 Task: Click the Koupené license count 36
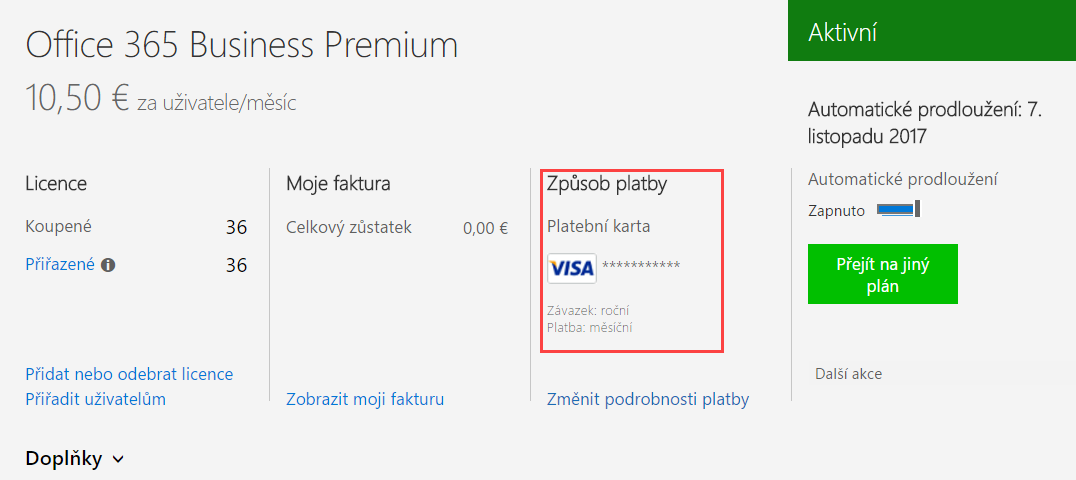pos(236,228)
